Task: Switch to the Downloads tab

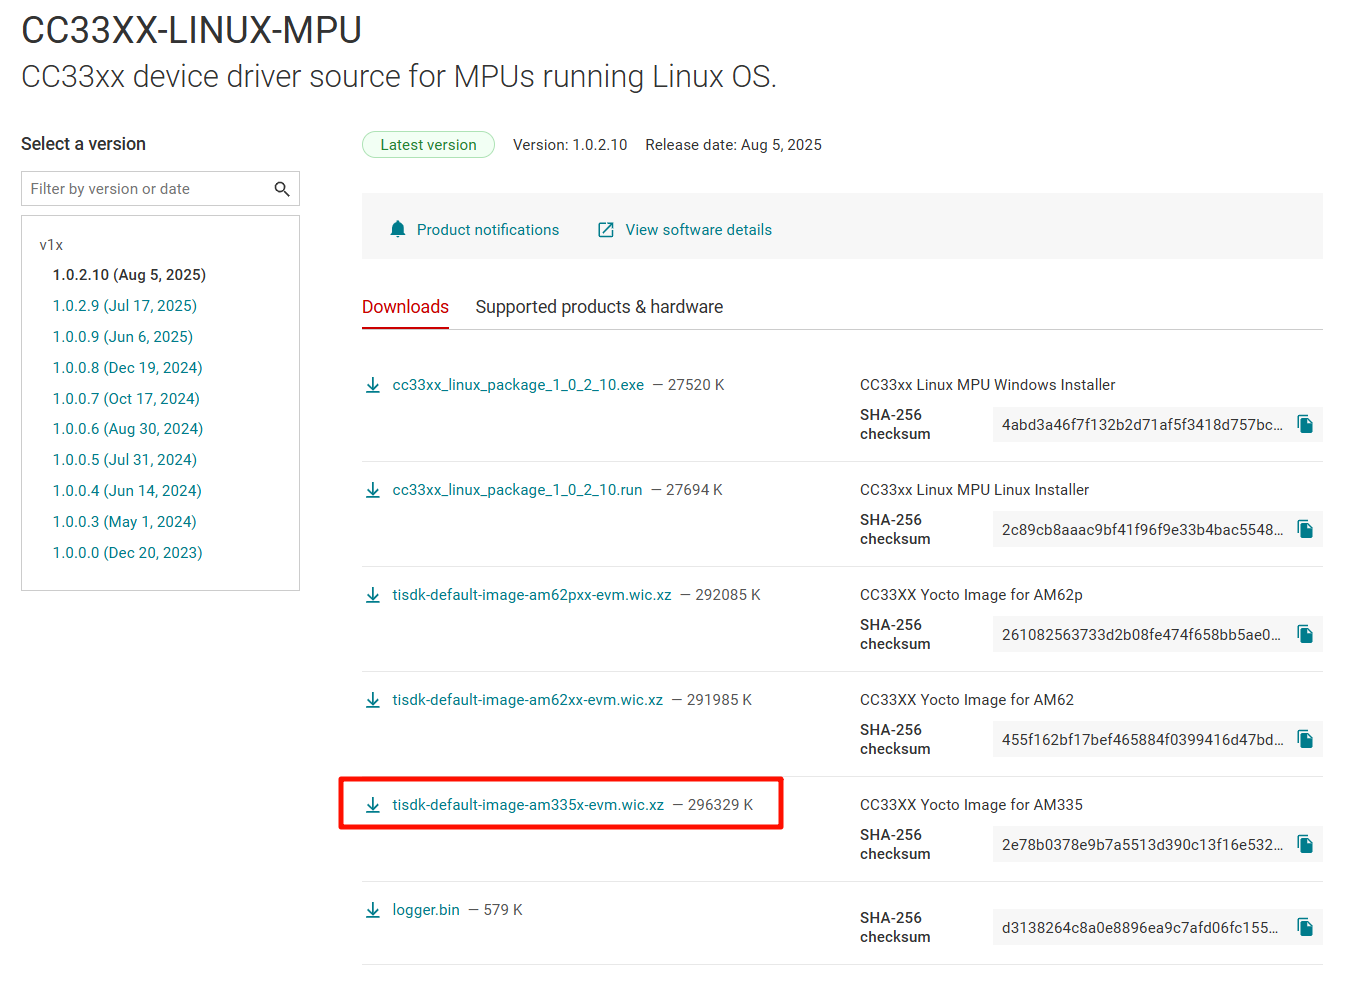Action: coord(405,307)
